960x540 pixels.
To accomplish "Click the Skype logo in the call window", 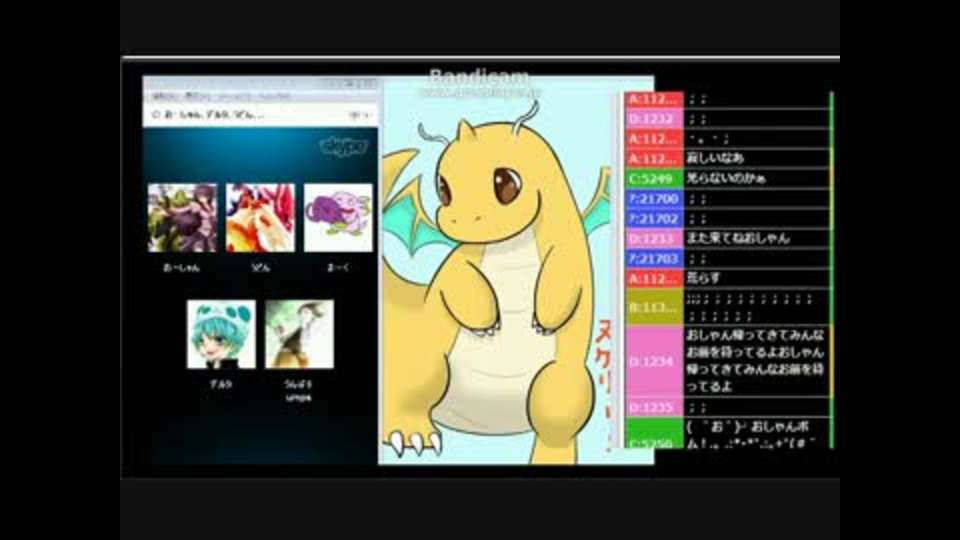I will coord(343,146).
